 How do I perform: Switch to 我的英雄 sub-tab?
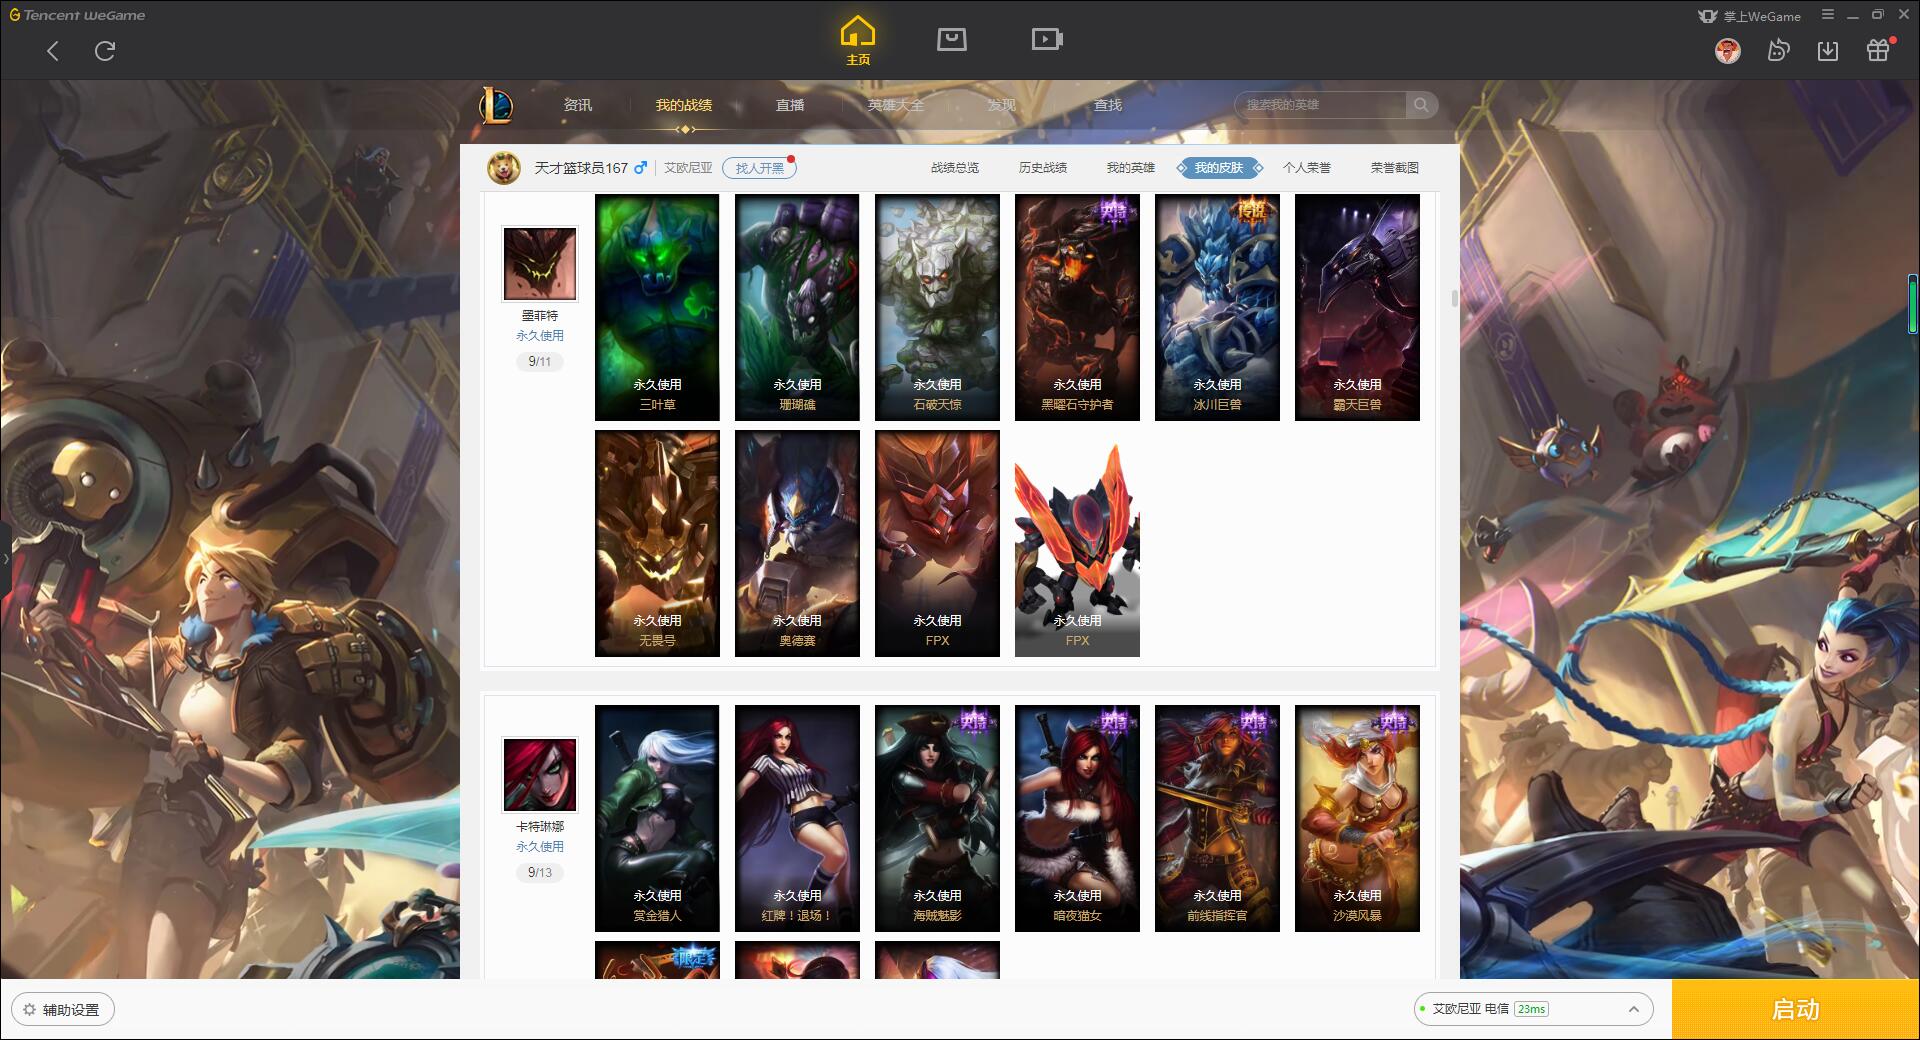[1131, 168]
